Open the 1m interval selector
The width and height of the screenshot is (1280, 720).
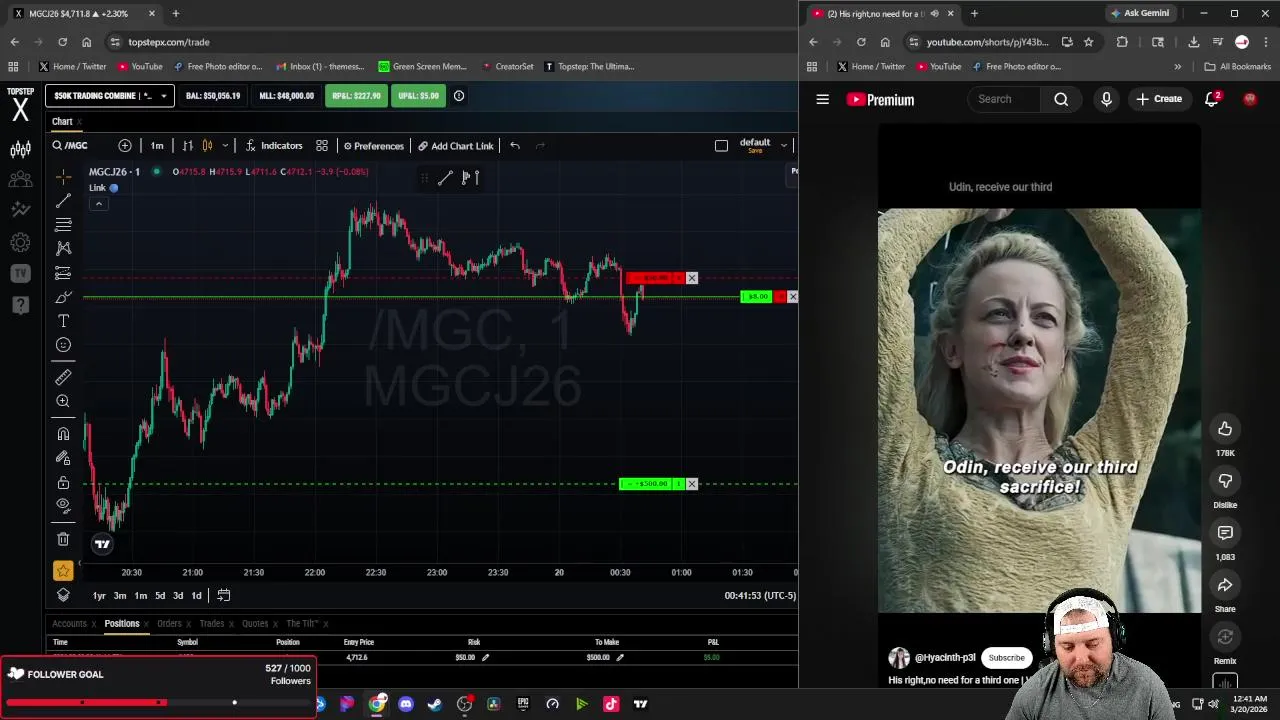click(157, 146)
